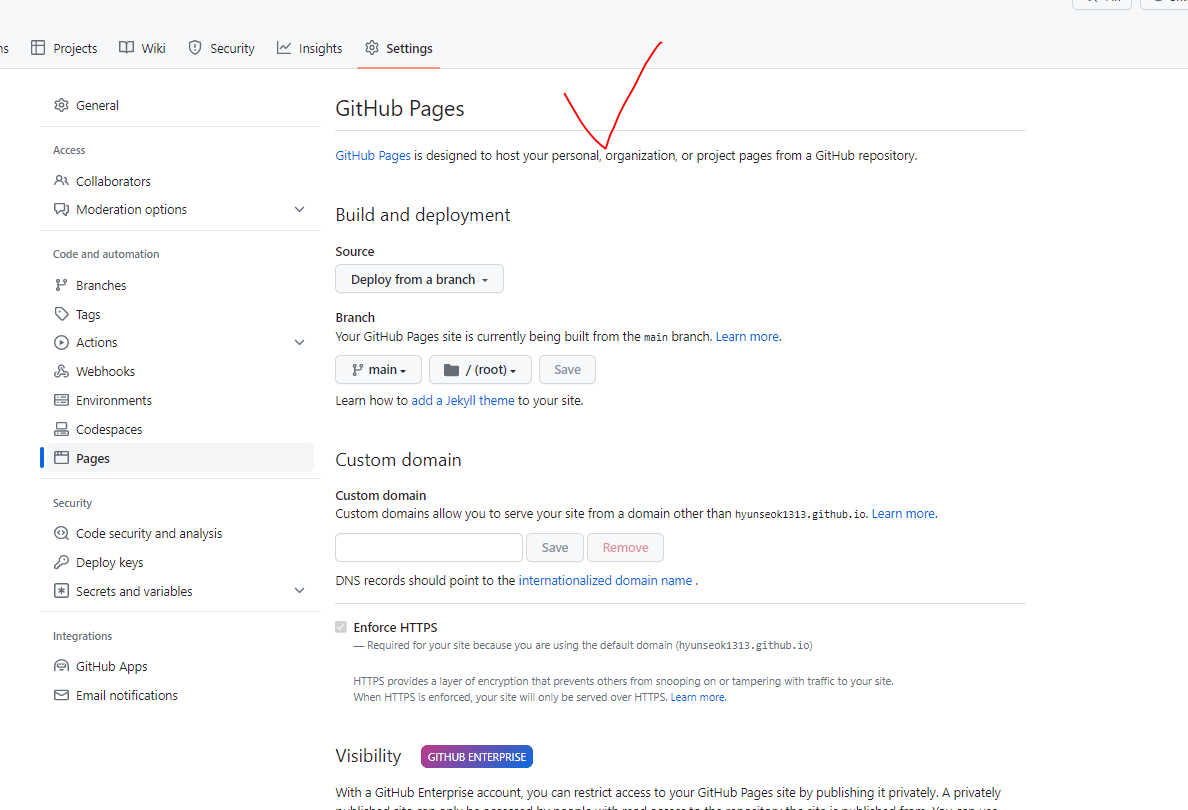Viewport: 1188px width, 810px height.
Task: Open the GitHub Pages documentation link
Action: [373, 155]
